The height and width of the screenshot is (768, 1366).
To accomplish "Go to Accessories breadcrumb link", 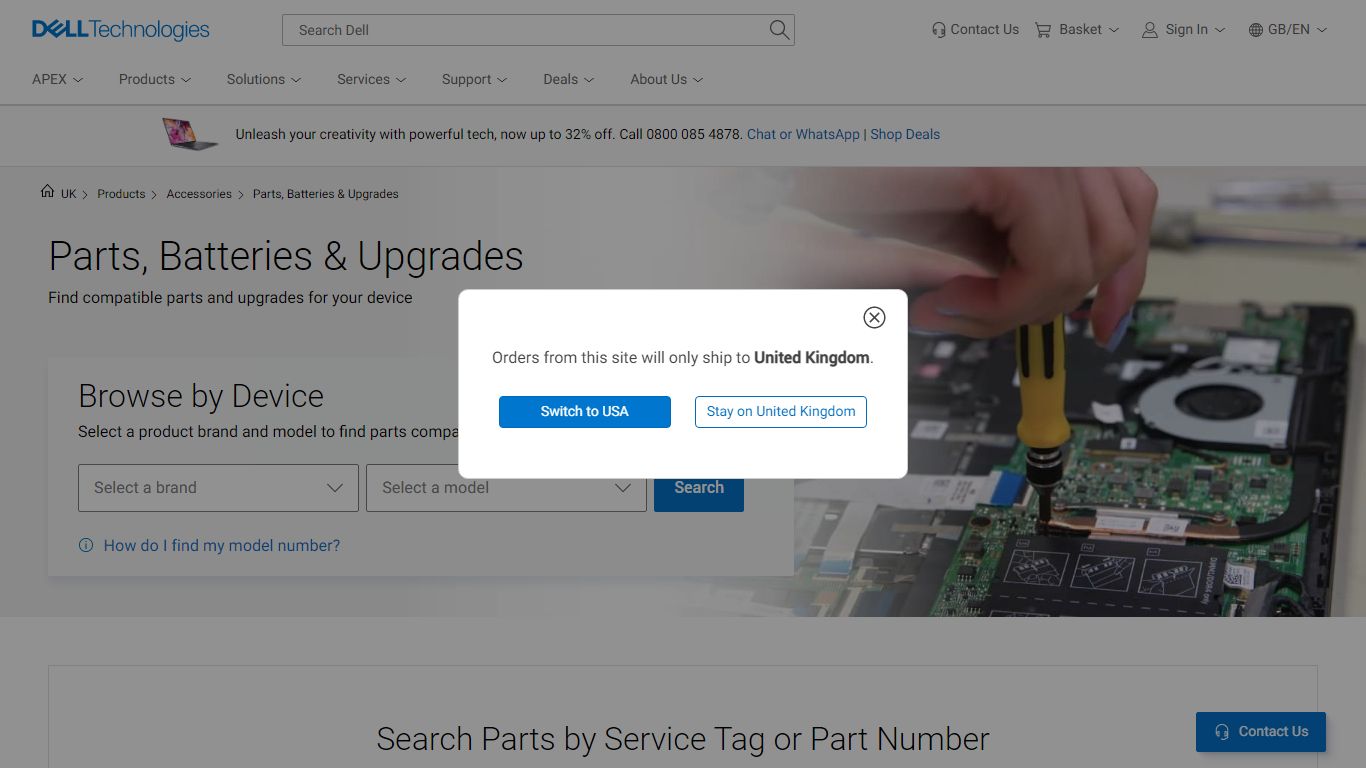I will tap(199, 194).
